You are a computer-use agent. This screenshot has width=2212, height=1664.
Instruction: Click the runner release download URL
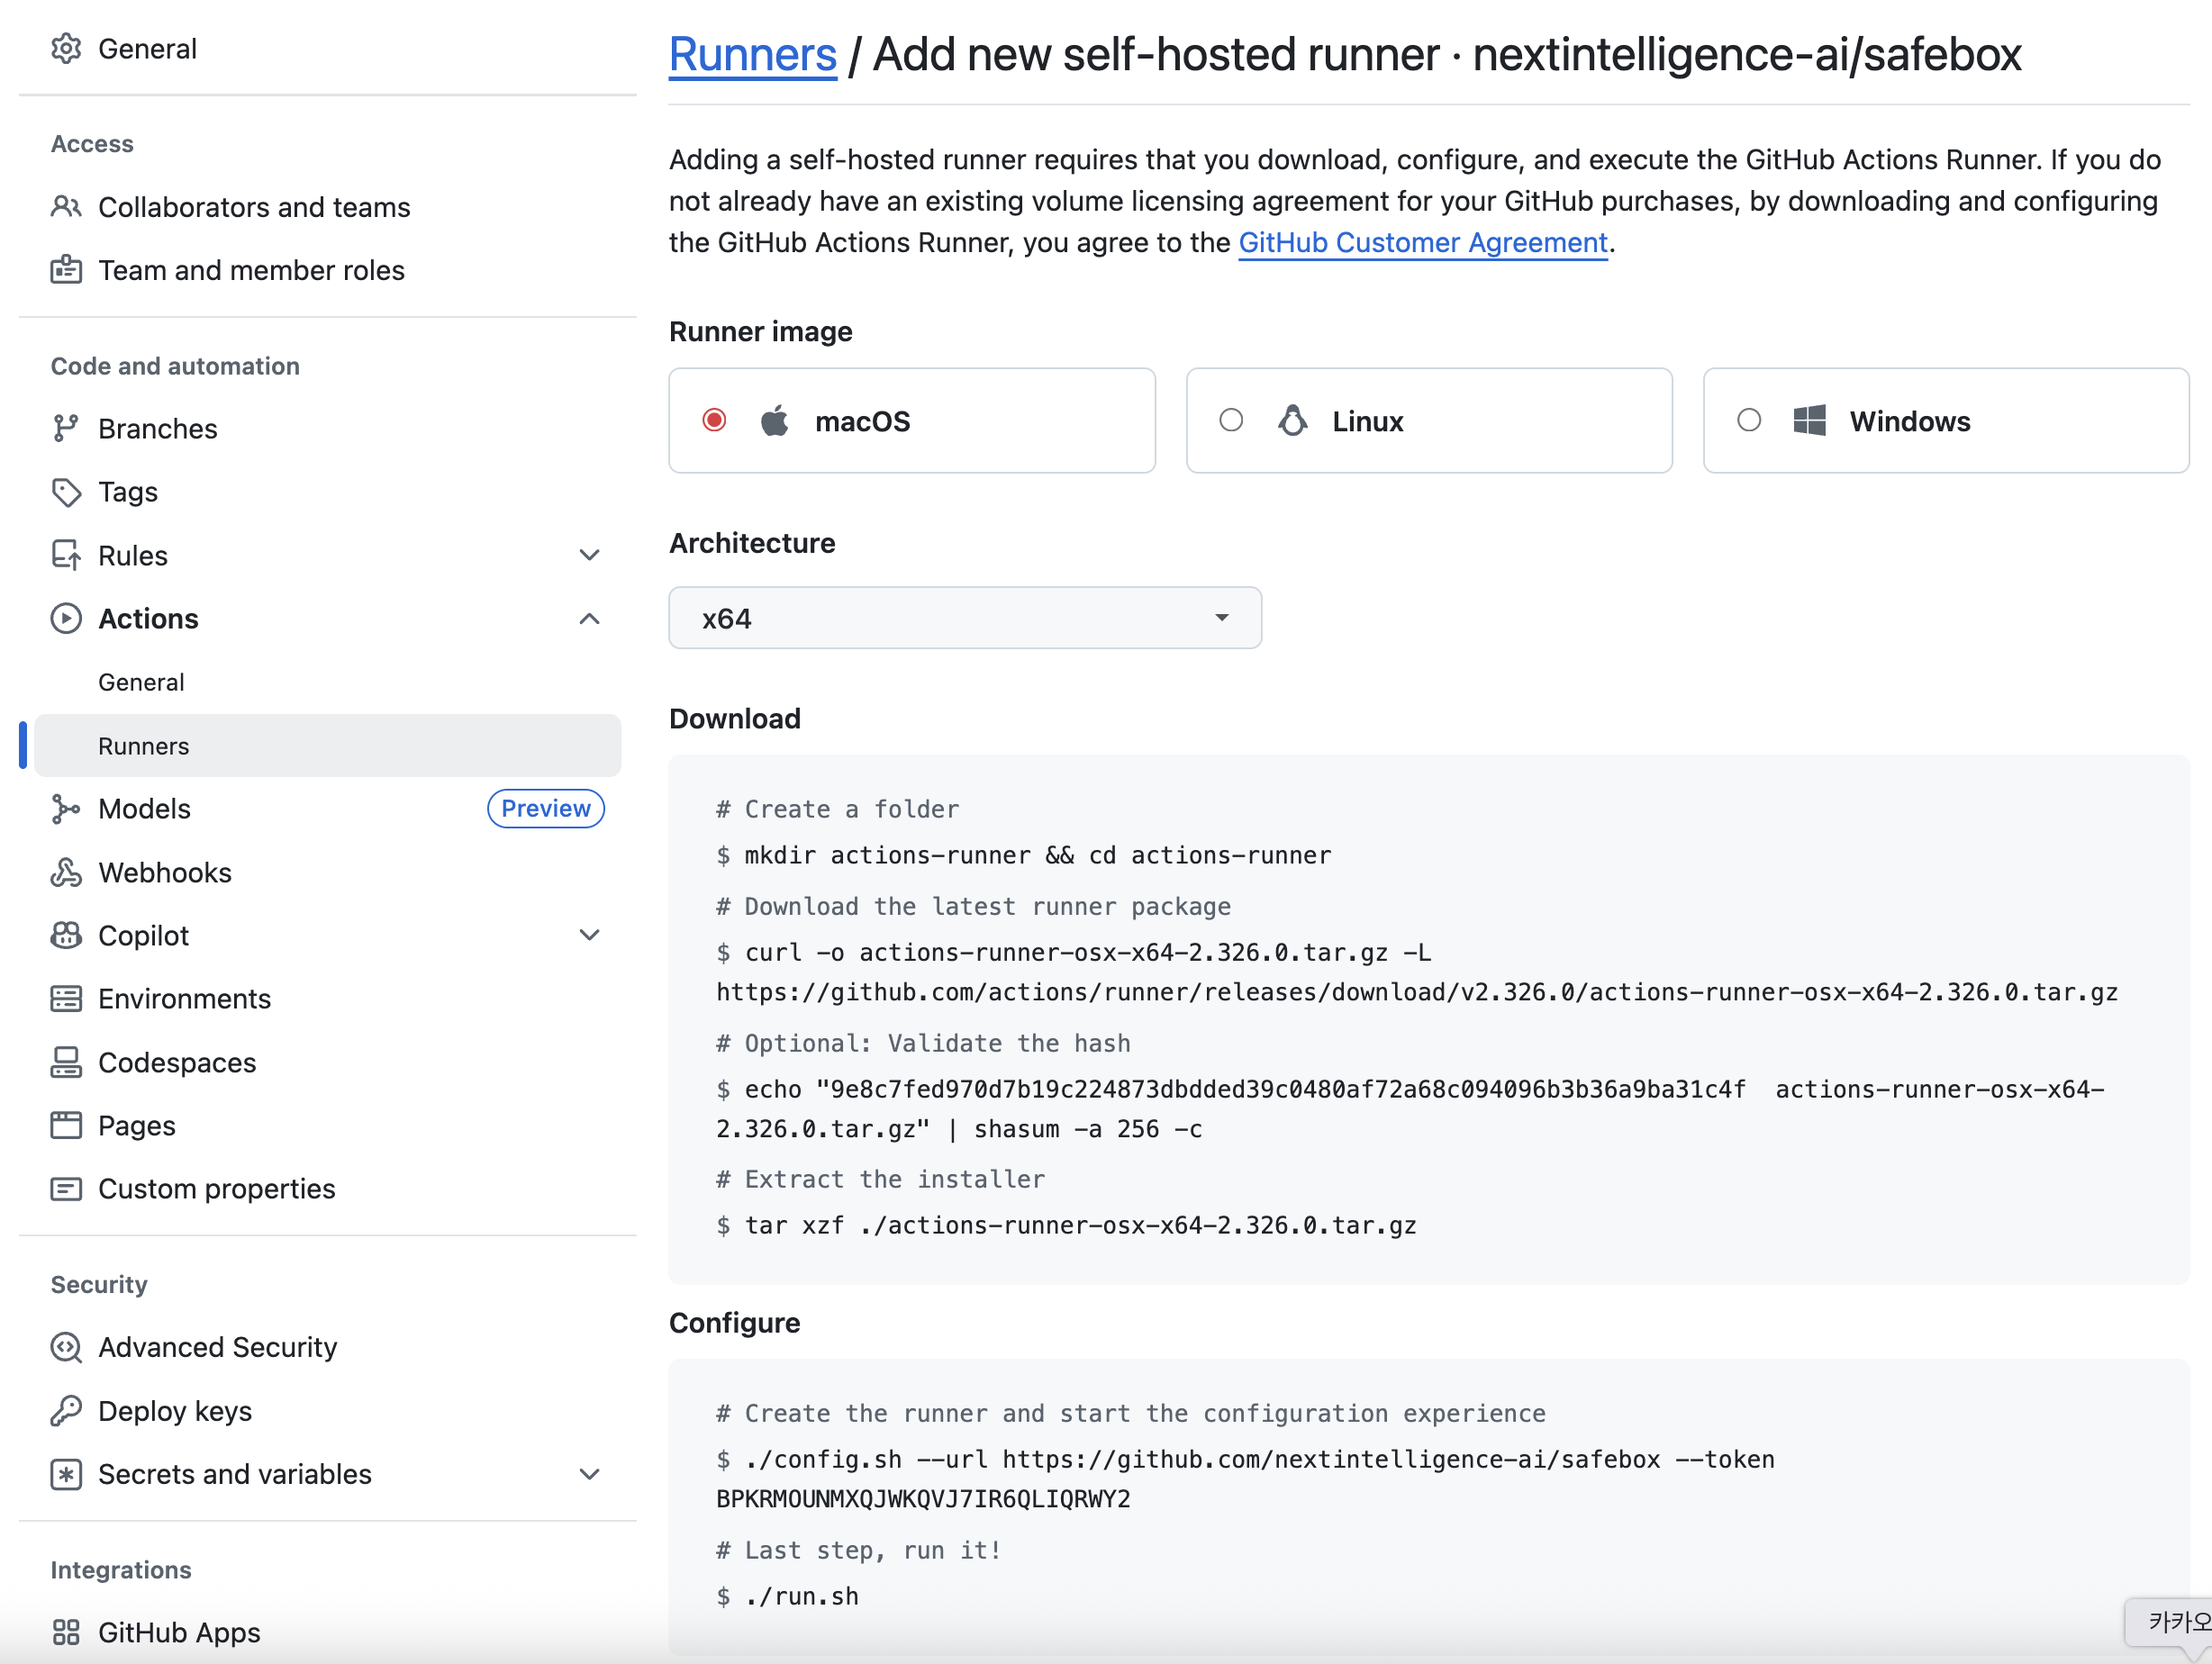[1417, 992]
